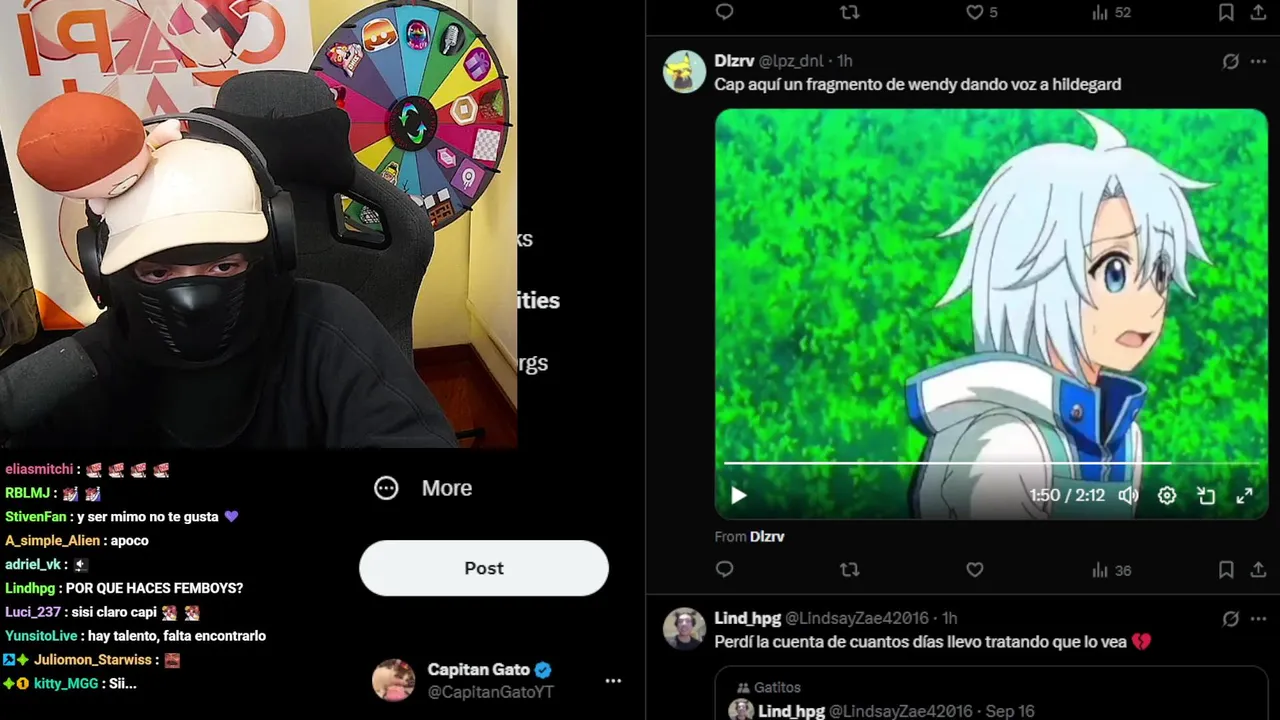Open more options on Dlzrv post
The width and height of the screenshot is (1280, 720).
1259,61
